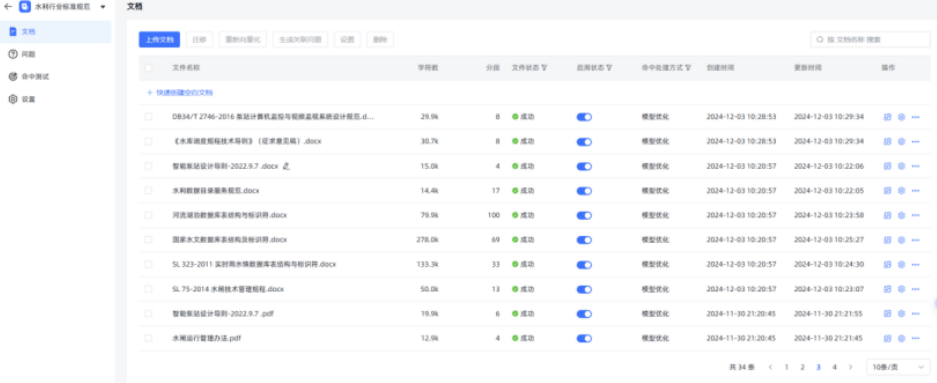Open settings gear for 智能泵站设计导则 .docx row
The height and width of the screenshot is (383, 937).
click(x=902, y=166)
